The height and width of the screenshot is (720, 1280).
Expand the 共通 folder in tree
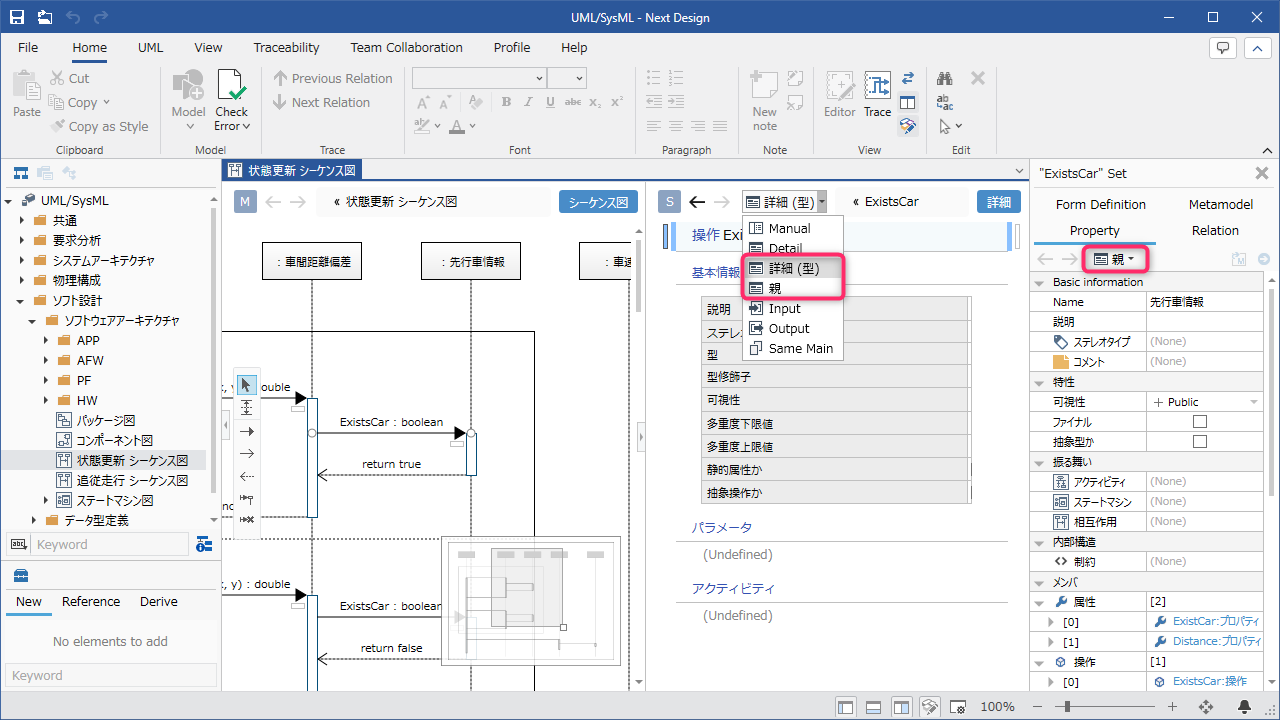pyautogui.click(x=22, y=220)
